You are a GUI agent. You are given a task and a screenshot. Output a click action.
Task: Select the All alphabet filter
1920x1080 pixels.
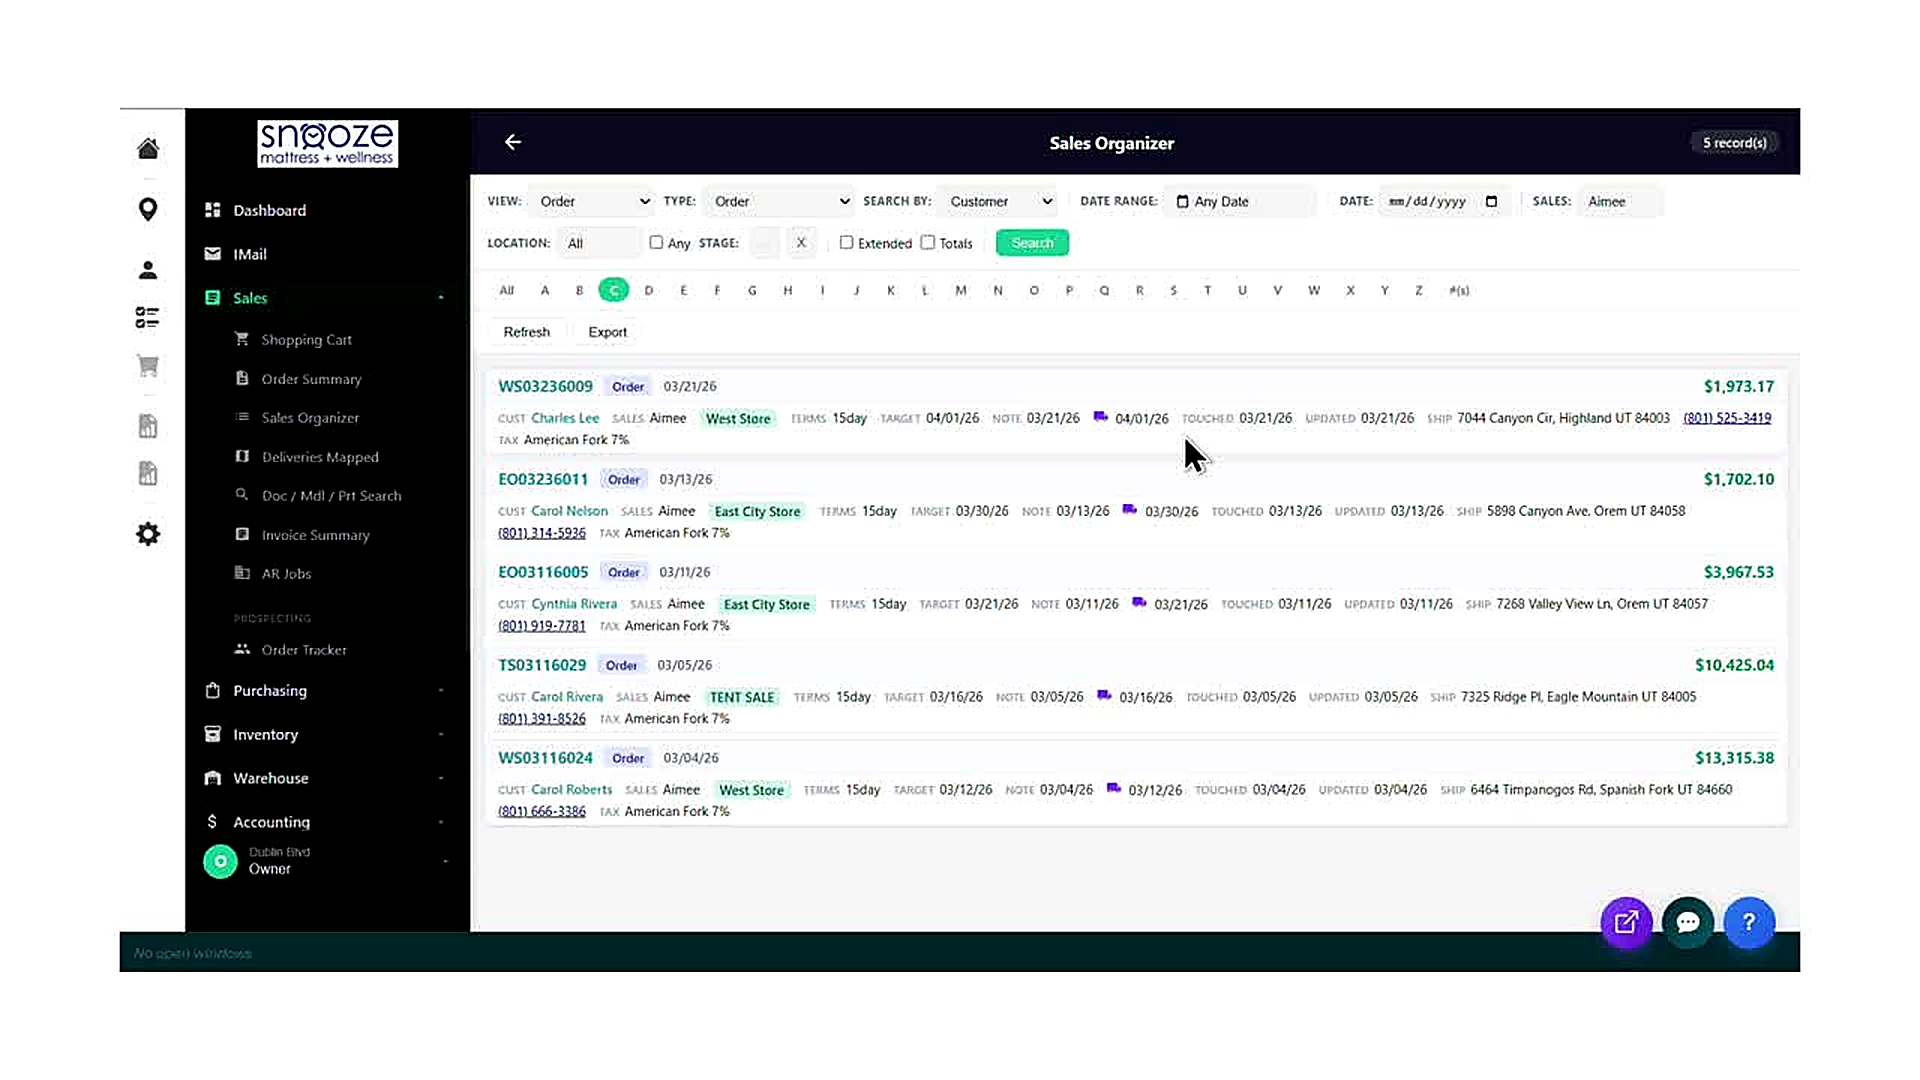coord(507,290)
